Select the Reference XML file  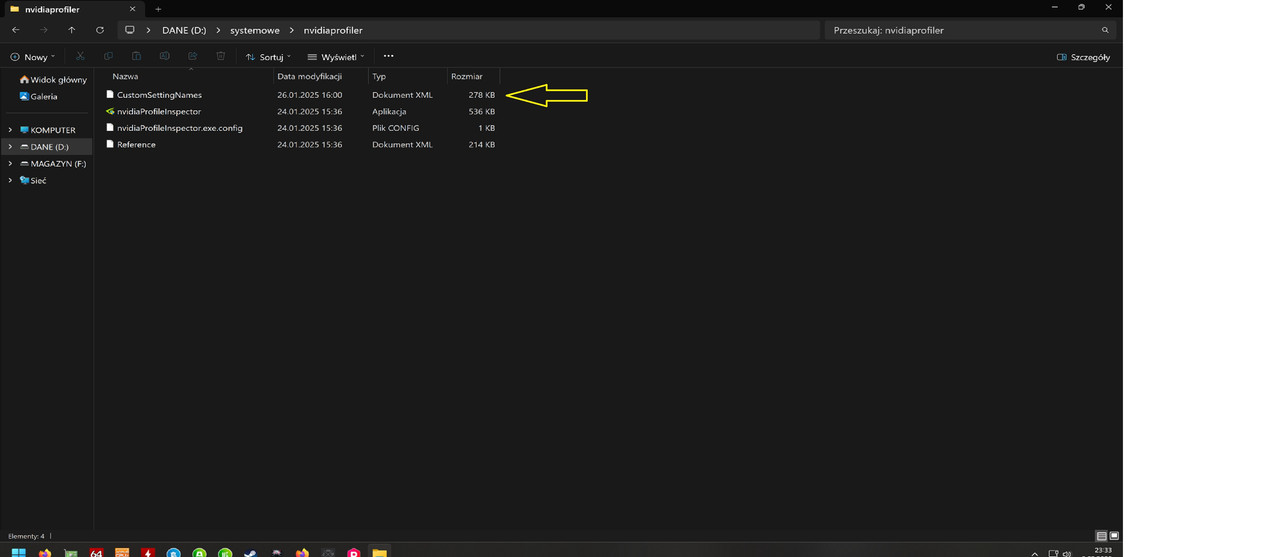tap(136, 145)
